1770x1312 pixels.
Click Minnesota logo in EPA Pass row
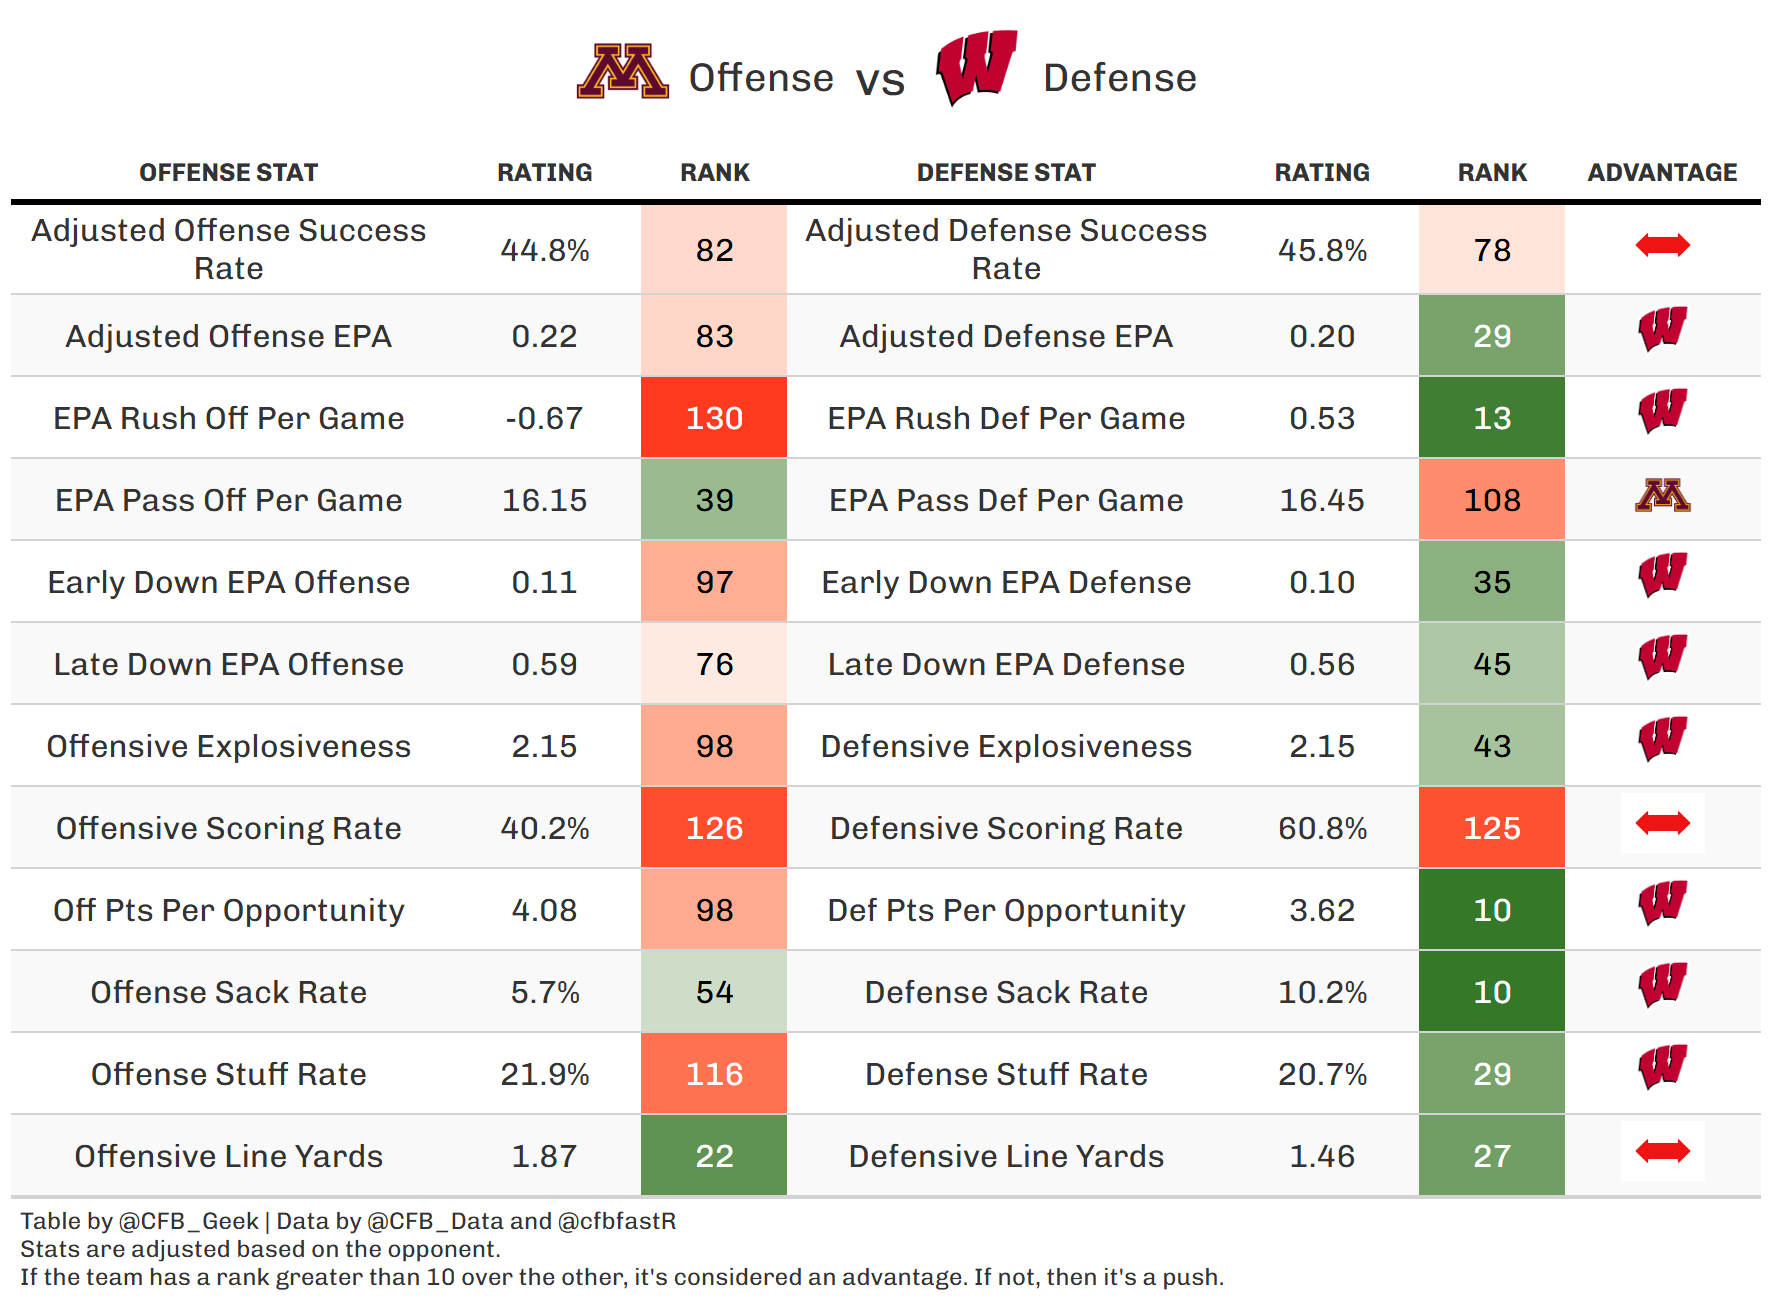1662,495
